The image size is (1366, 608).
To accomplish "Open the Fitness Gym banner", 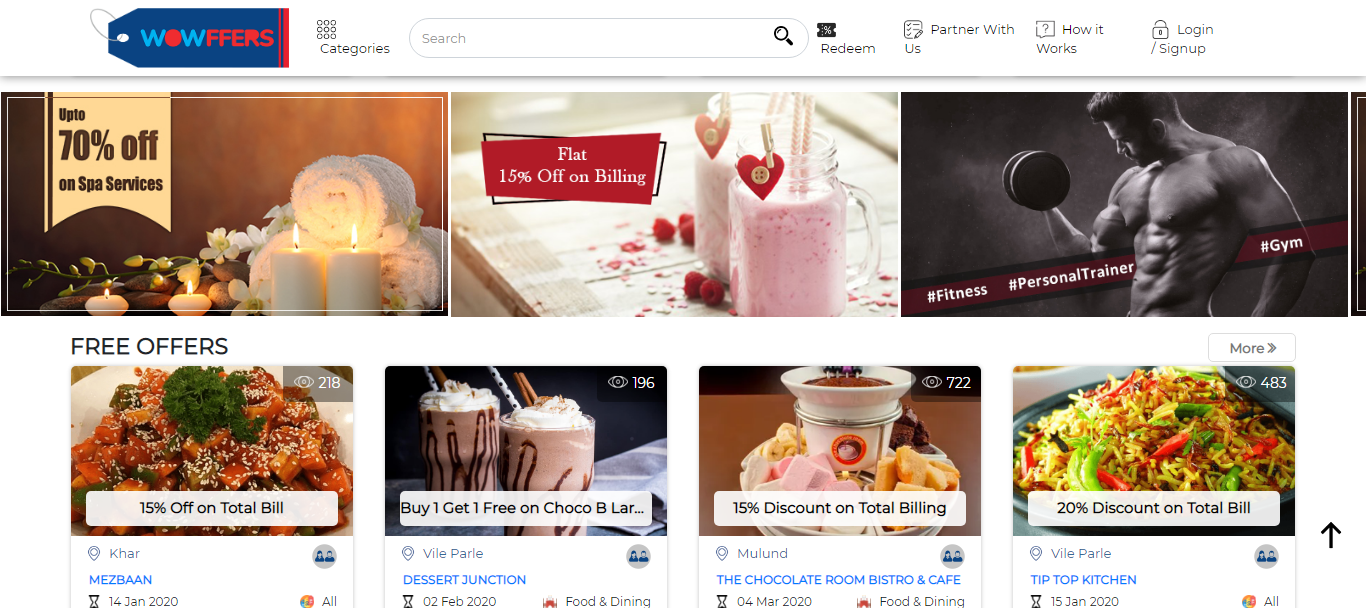I will pyautogui.click(x=1124, y=204).
